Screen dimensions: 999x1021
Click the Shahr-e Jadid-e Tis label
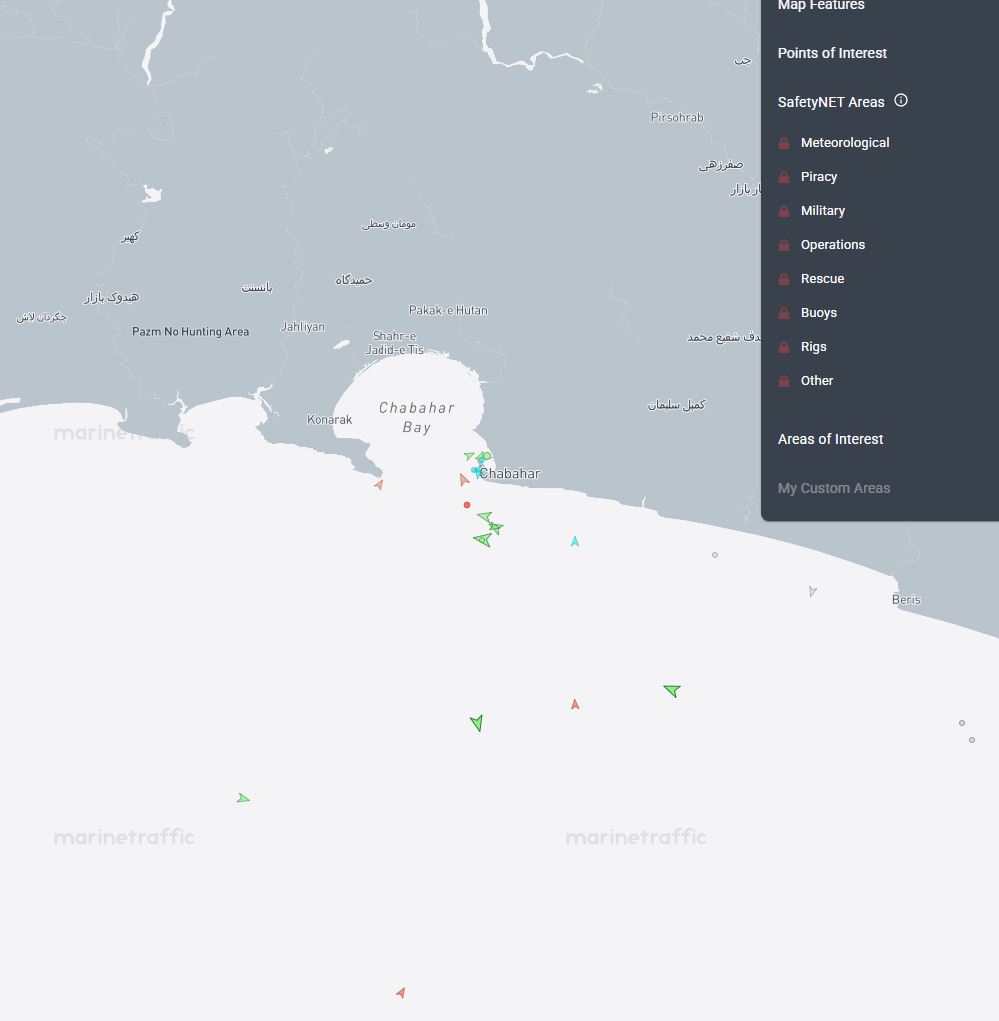point(395,343)
